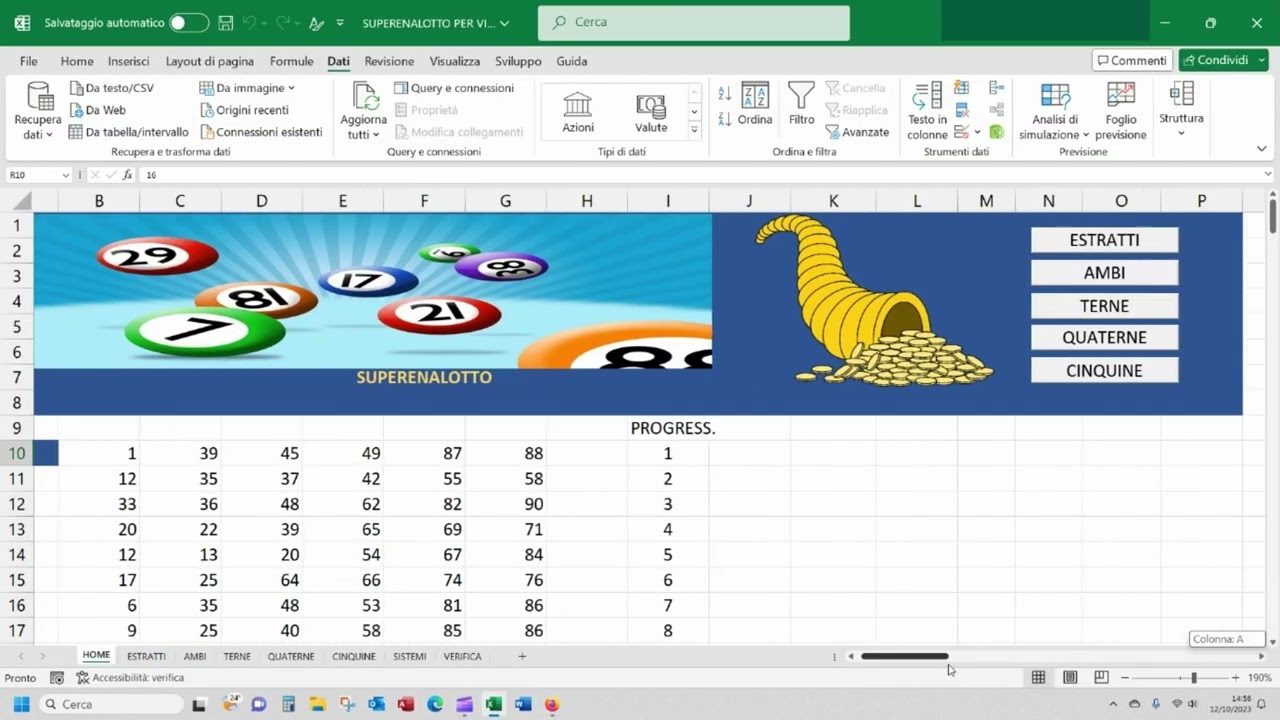The height and width of the screenshot is (720, 1280).
Task: Open the Layout di pagina tab
Action: (x=210, y=61)
